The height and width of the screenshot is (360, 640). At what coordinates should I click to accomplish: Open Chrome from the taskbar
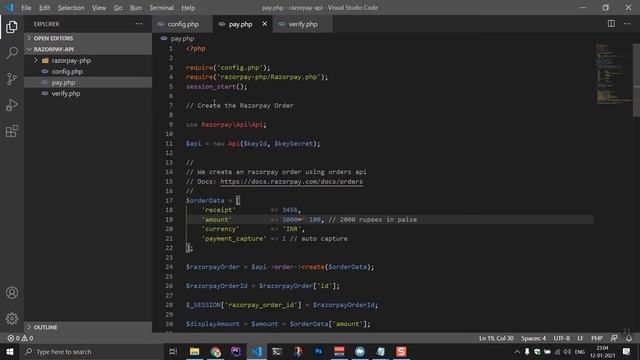(x=216, y=351)
